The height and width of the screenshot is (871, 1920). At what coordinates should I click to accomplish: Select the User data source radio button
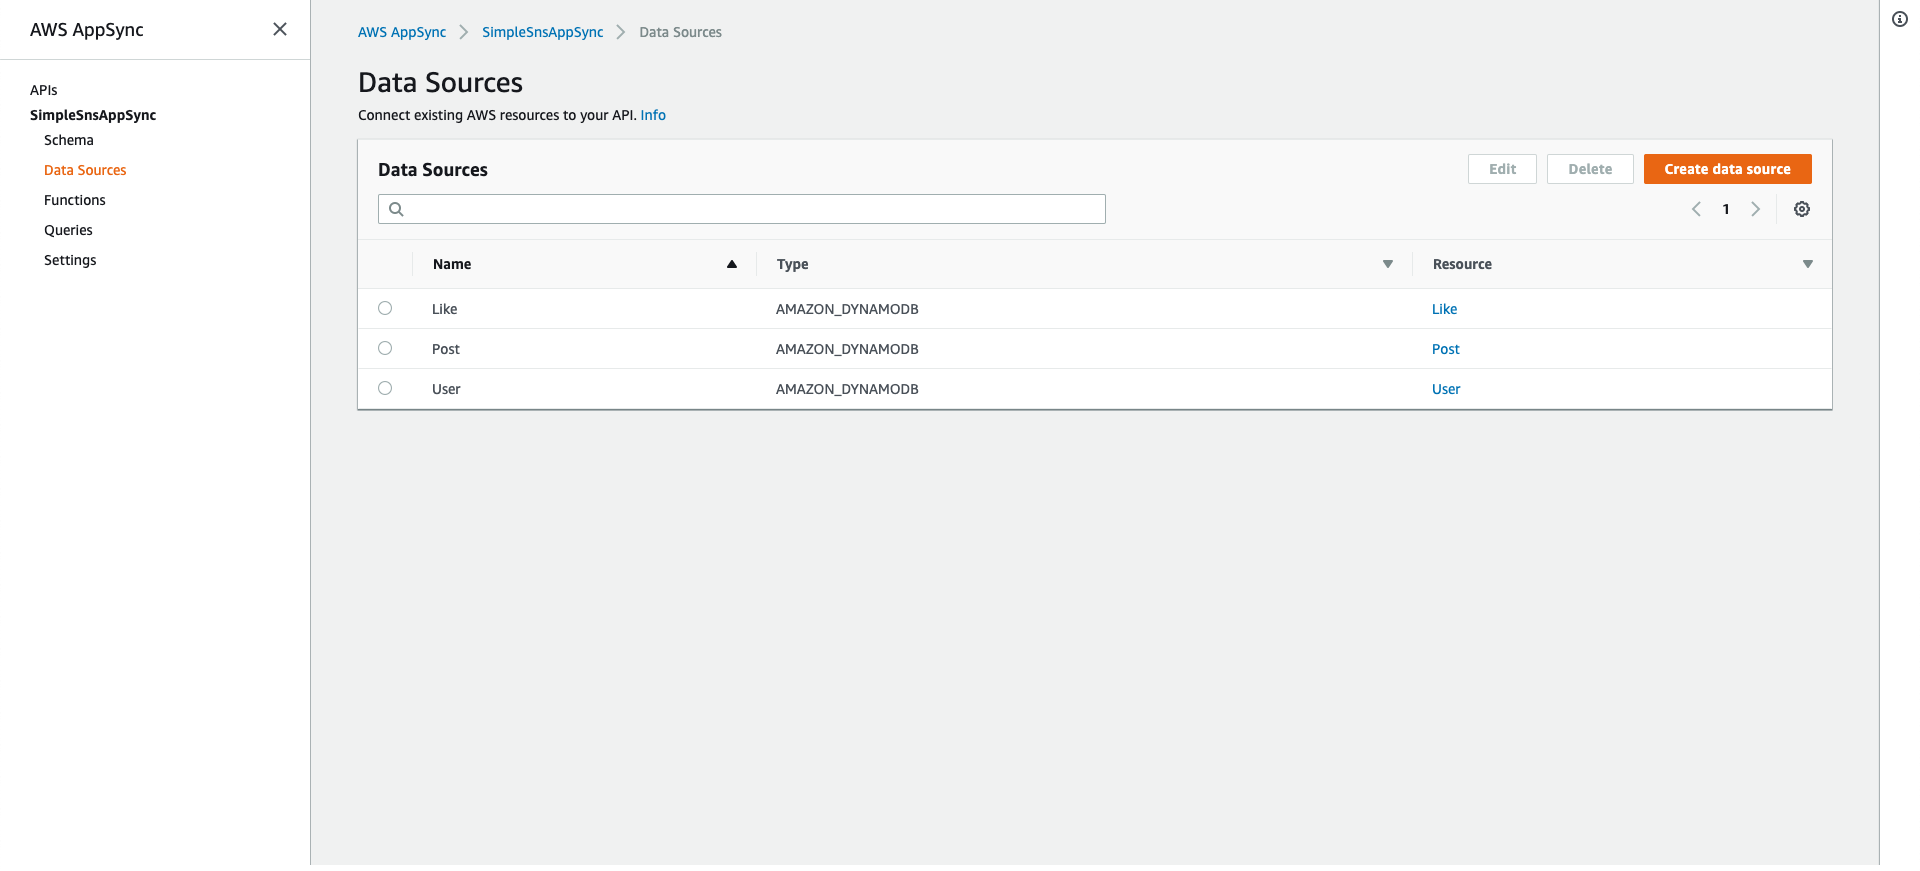[385, 388]
